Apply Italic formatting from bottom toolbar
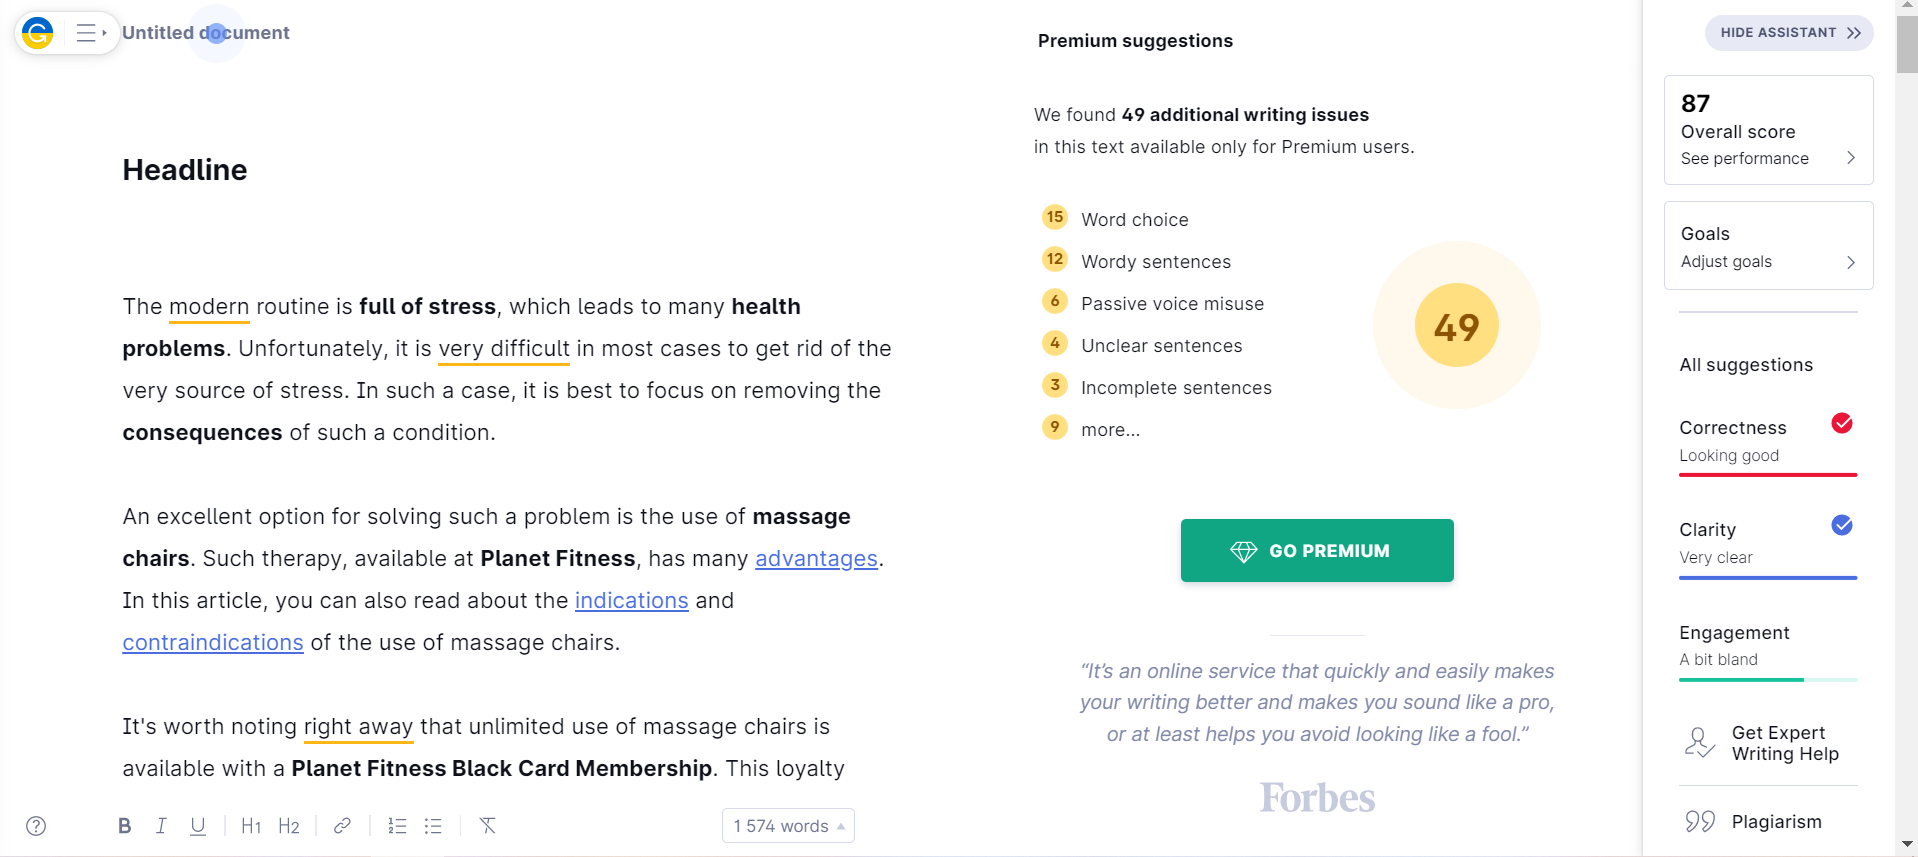Screen dimensions: 1918x857 coord(161,826)
